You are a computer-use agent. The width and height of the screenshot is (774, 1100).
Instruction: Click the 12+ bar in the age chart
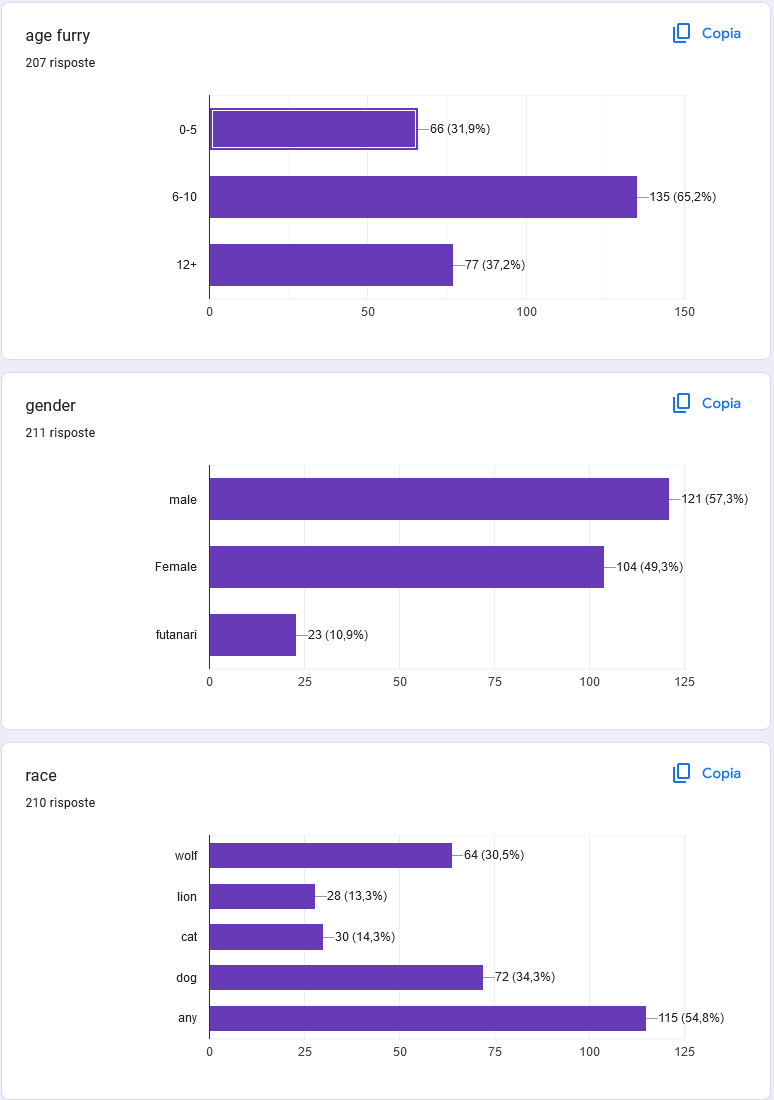click(x=330, y=265)
